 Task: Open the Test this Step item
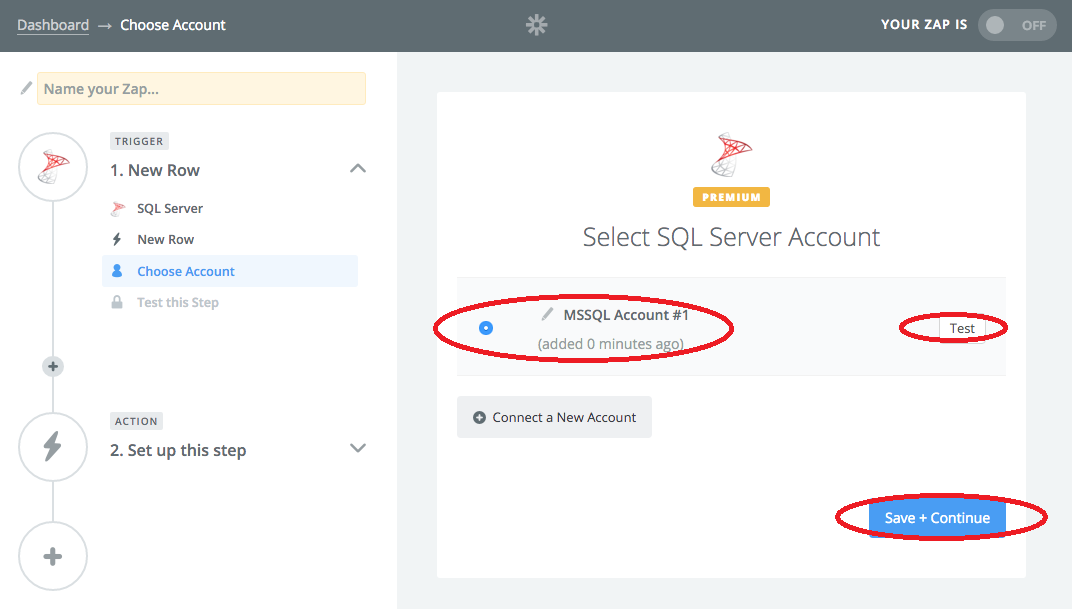point(177,302)
